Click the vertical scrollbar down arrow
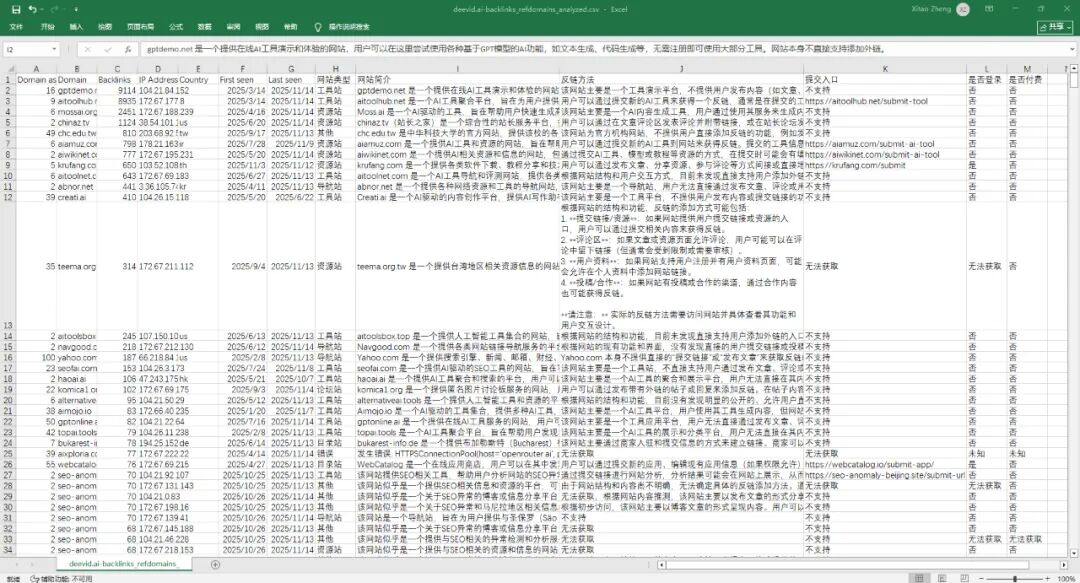 tap(1074, 553)
